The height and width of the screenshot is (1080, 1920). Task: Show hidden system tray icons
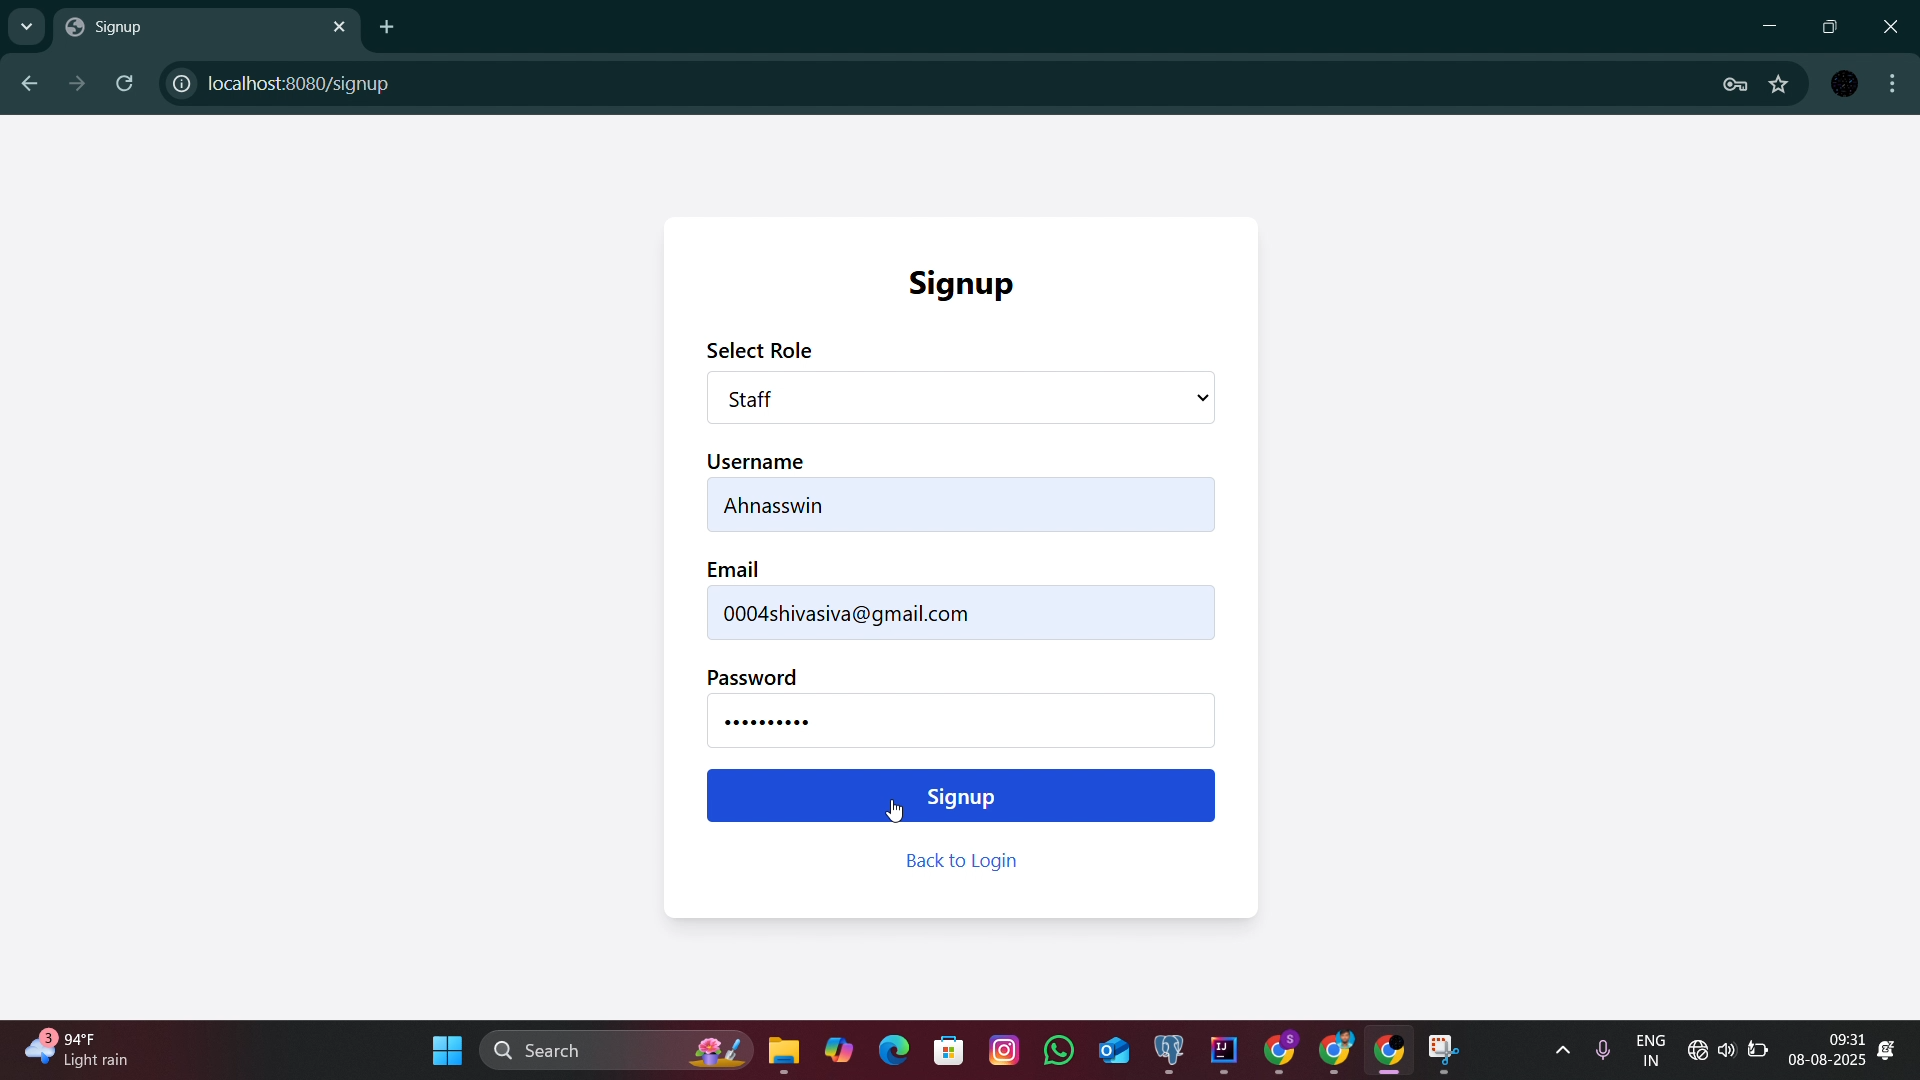(1563, 1050)
